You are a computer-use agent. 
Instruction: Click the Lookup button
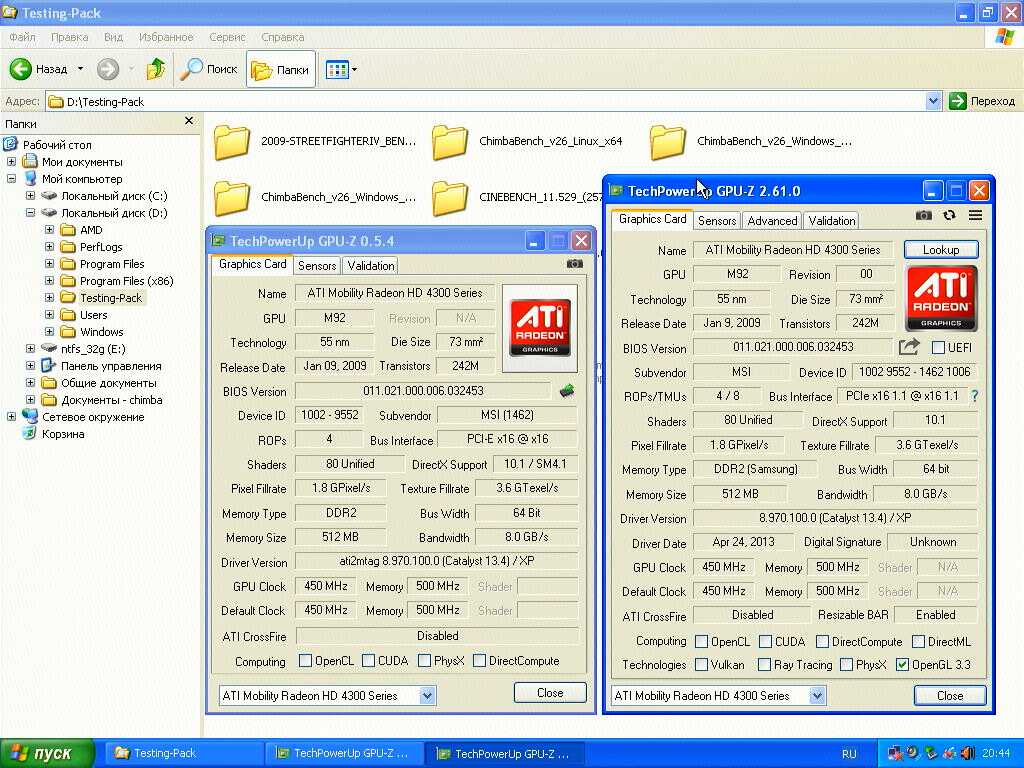(x=940, y=249)
